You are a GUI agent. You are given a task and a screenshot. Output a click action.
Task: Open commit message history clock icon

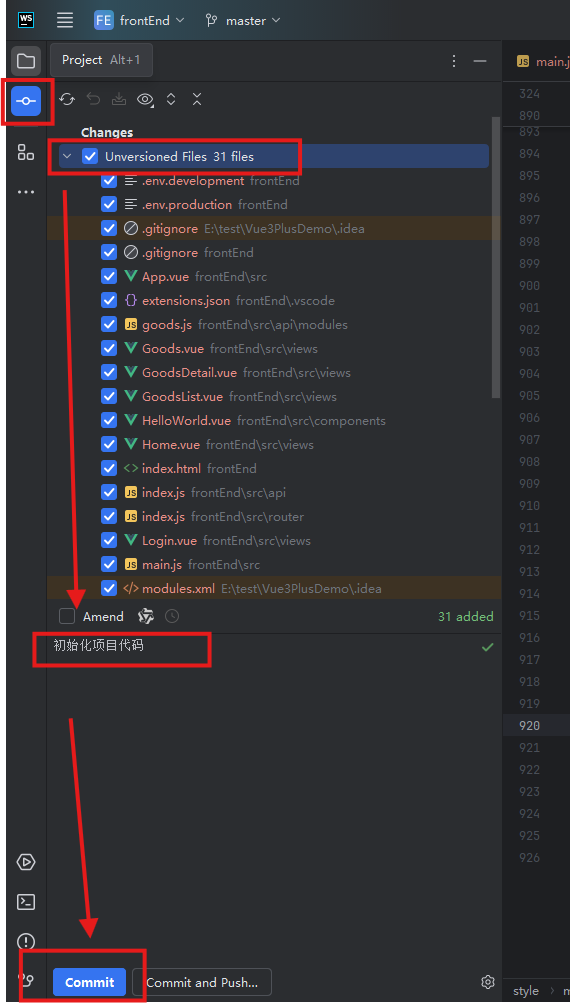pos(172,617)
